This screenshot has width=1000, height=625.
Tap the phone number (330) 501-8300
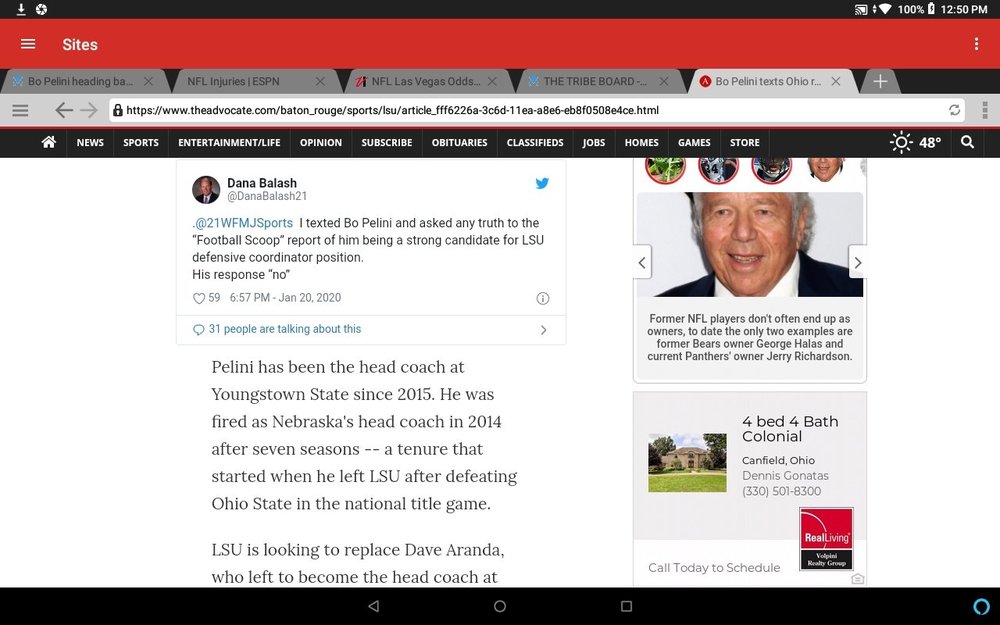pos(781,491)
